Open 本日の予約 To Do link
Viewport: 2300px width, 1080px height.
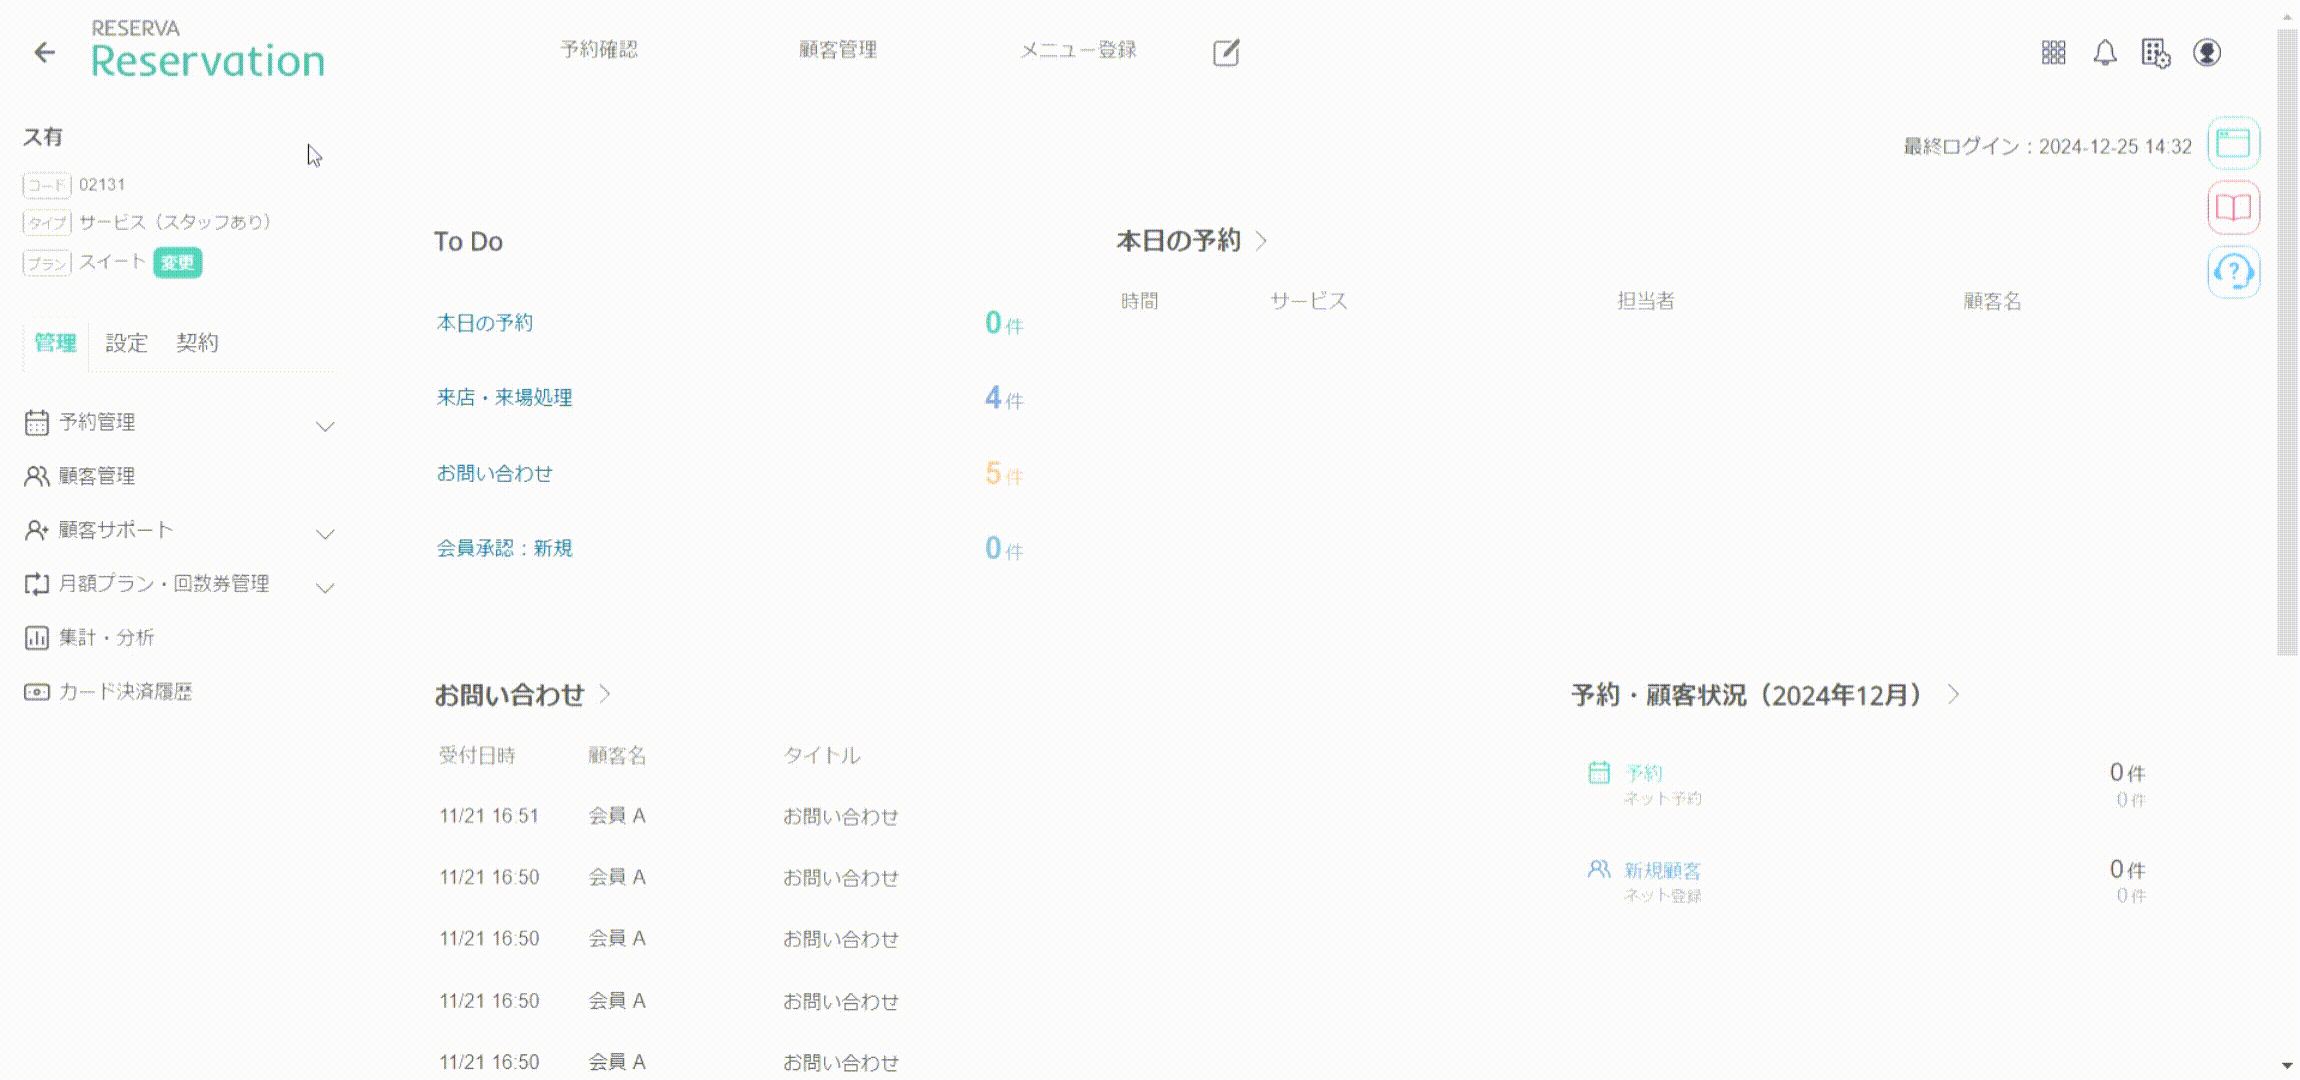pos(485,323)
